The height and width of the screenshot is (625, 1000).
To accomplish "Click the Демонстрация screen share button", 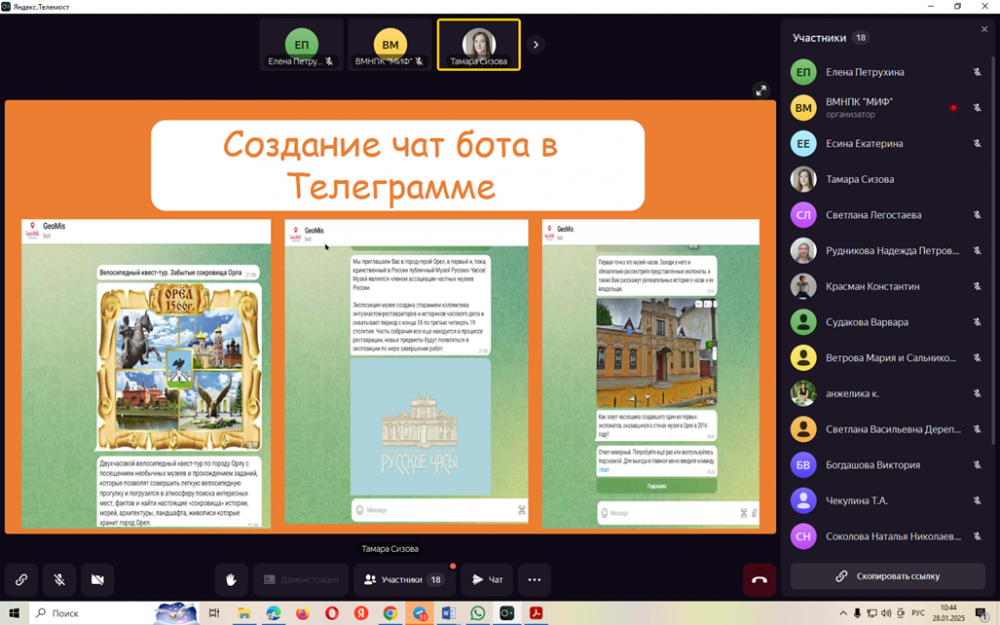I will [300, 579].
